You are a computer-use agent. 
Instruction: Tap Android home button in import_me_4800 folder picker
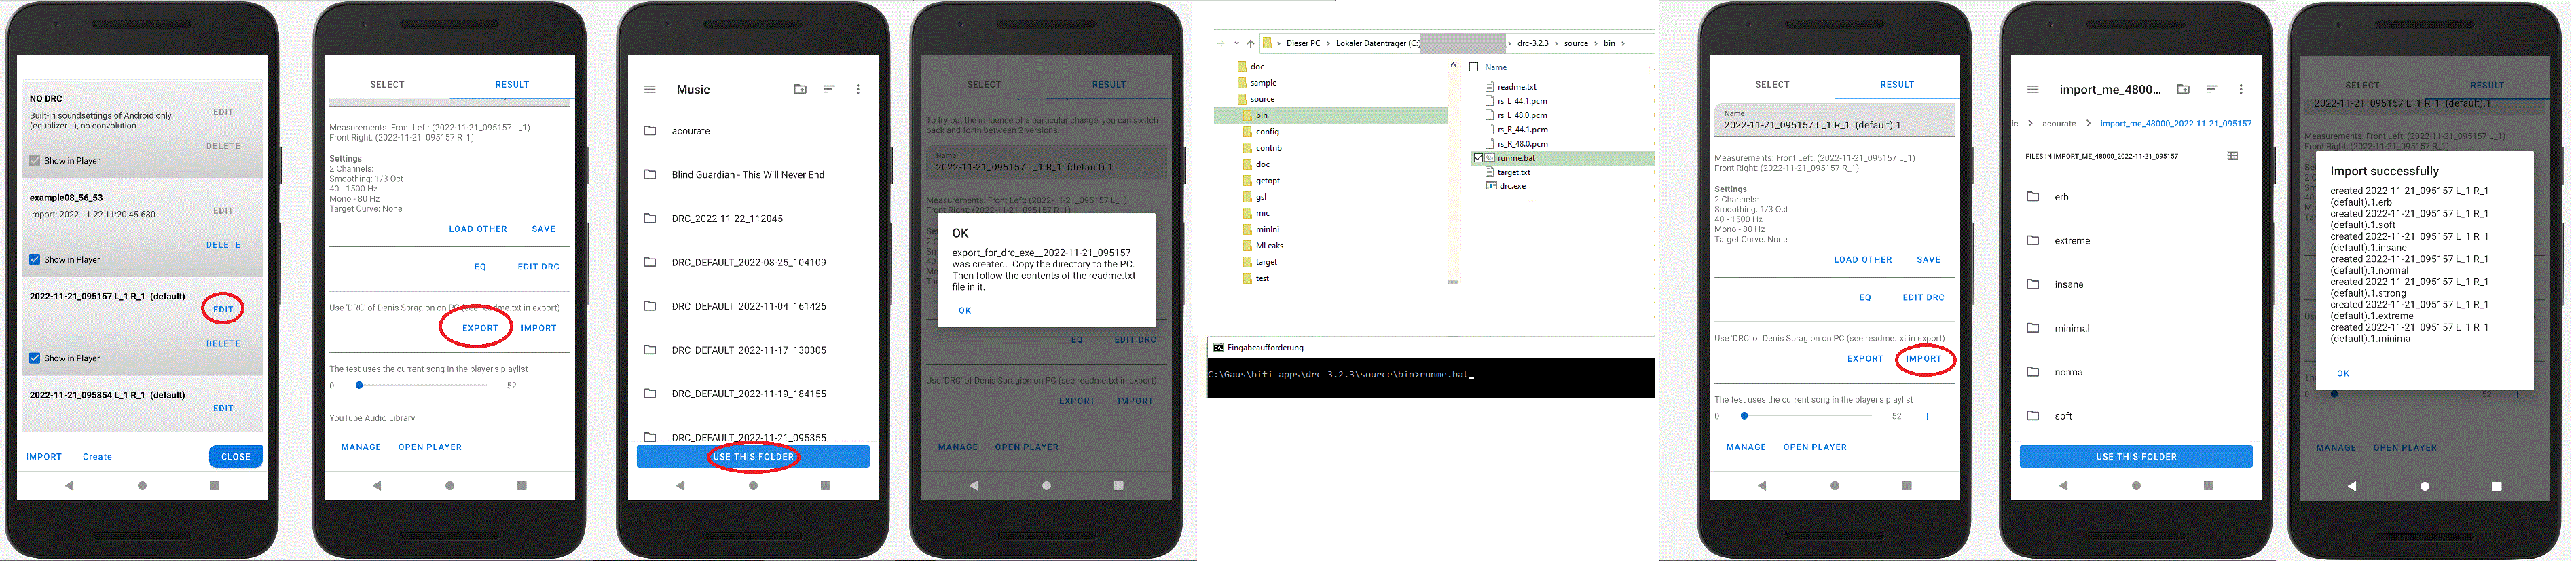(x=2136, y=486)
